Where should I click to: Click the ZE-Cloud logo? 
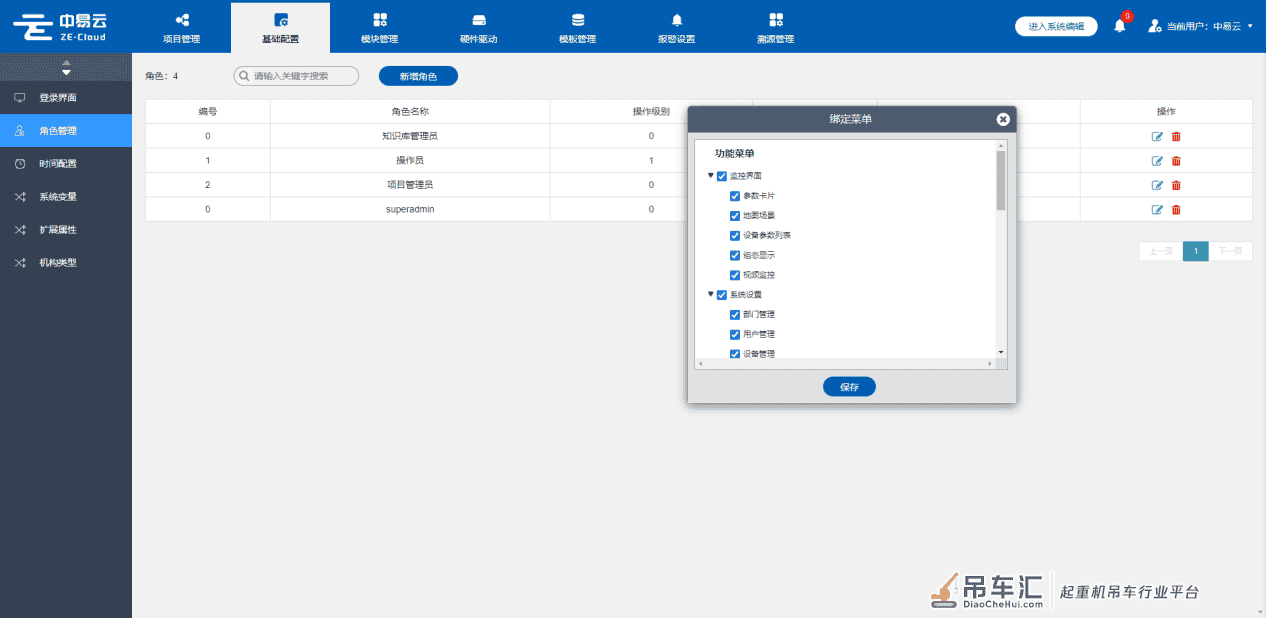click(x=61, y=27)
